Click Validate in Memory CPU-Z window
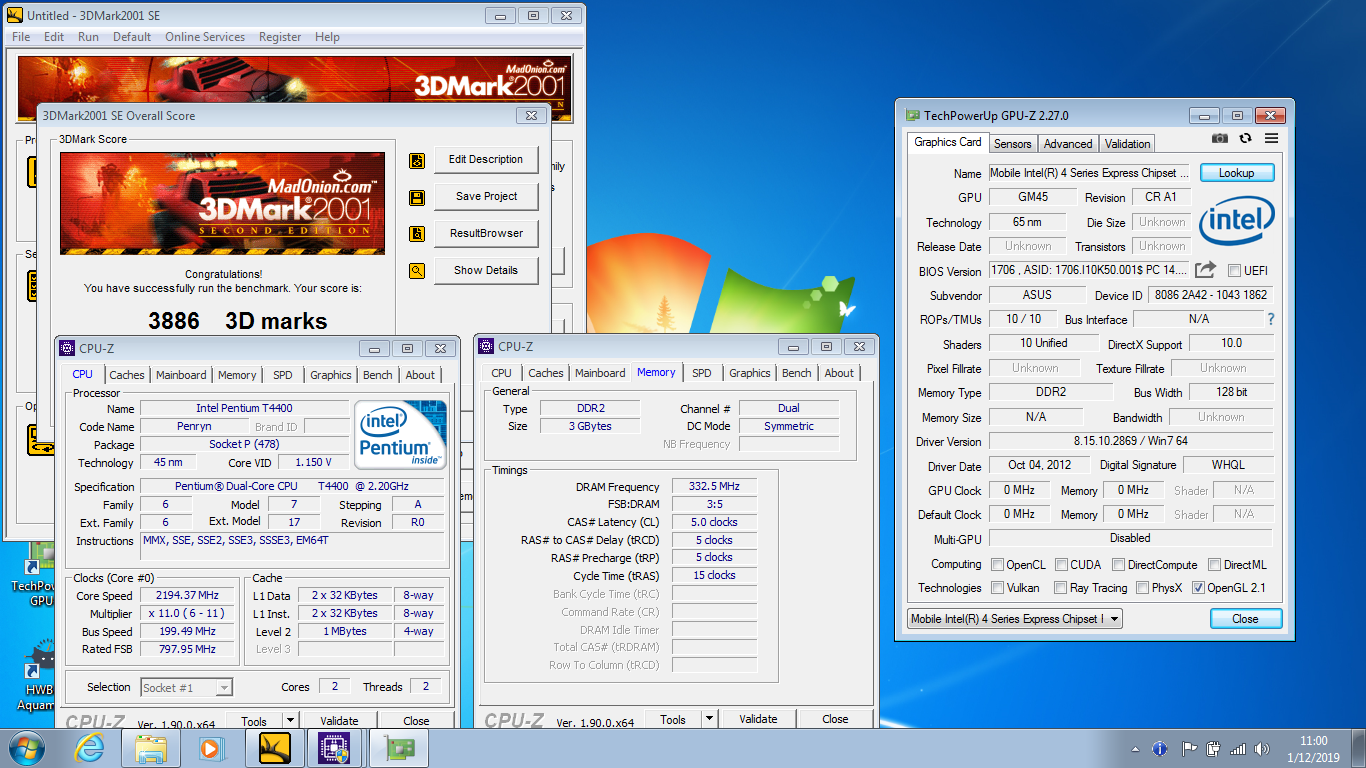The width and height of the screenshot is (1366, 768). (x=758, y=719)
